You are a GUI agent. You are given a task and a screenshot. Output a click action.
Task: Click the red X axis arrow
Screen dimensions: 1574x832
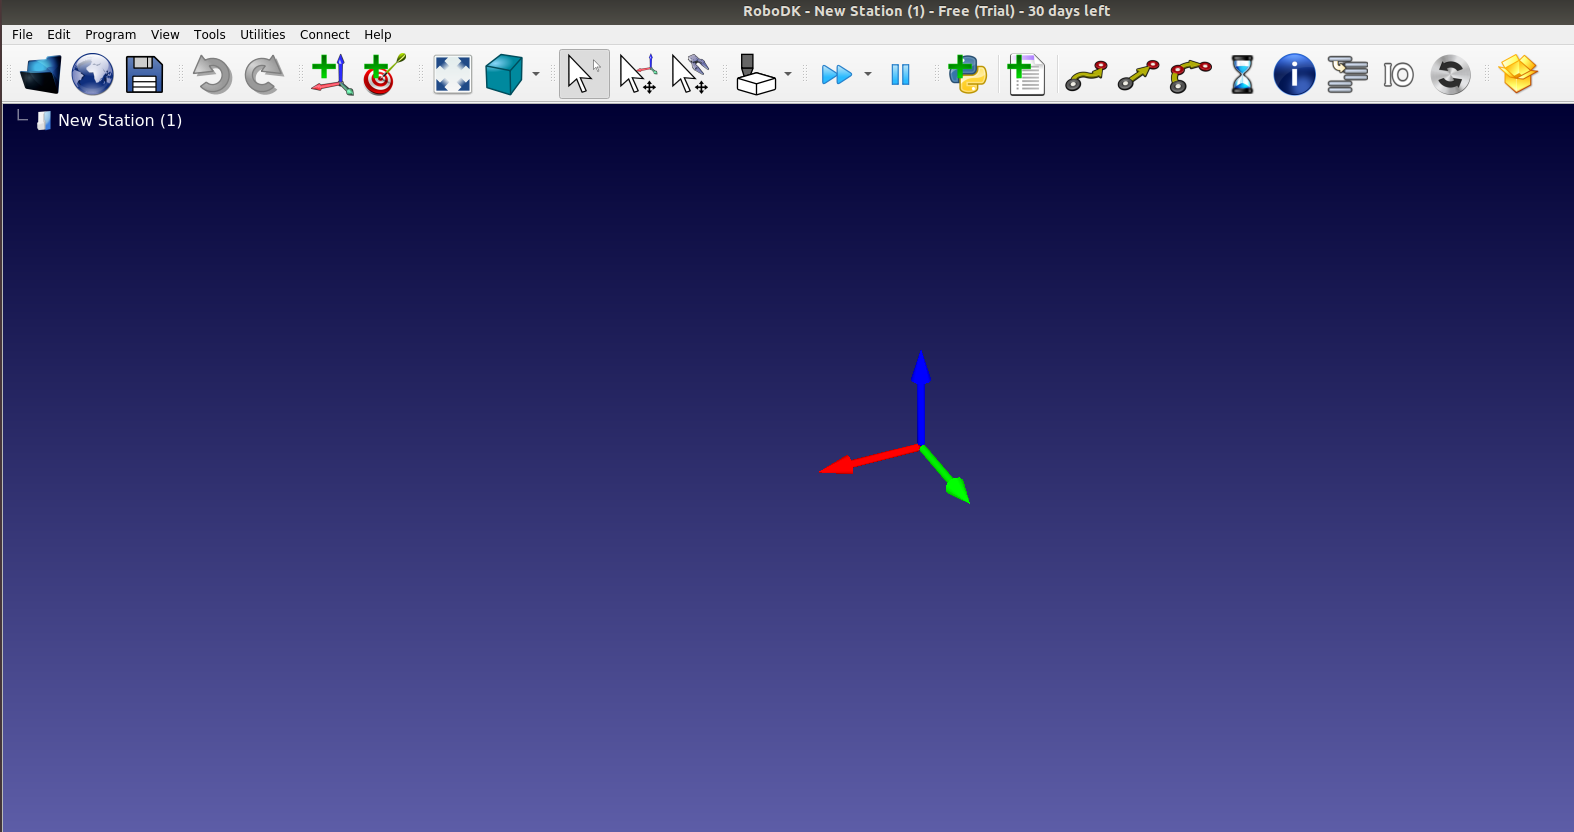click(x=868, y=460)
